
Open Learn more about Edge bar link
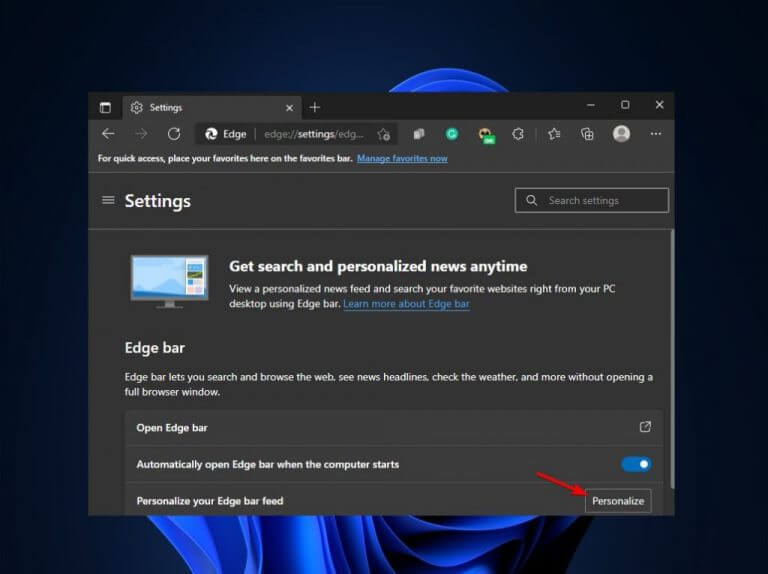pos(406,304)
